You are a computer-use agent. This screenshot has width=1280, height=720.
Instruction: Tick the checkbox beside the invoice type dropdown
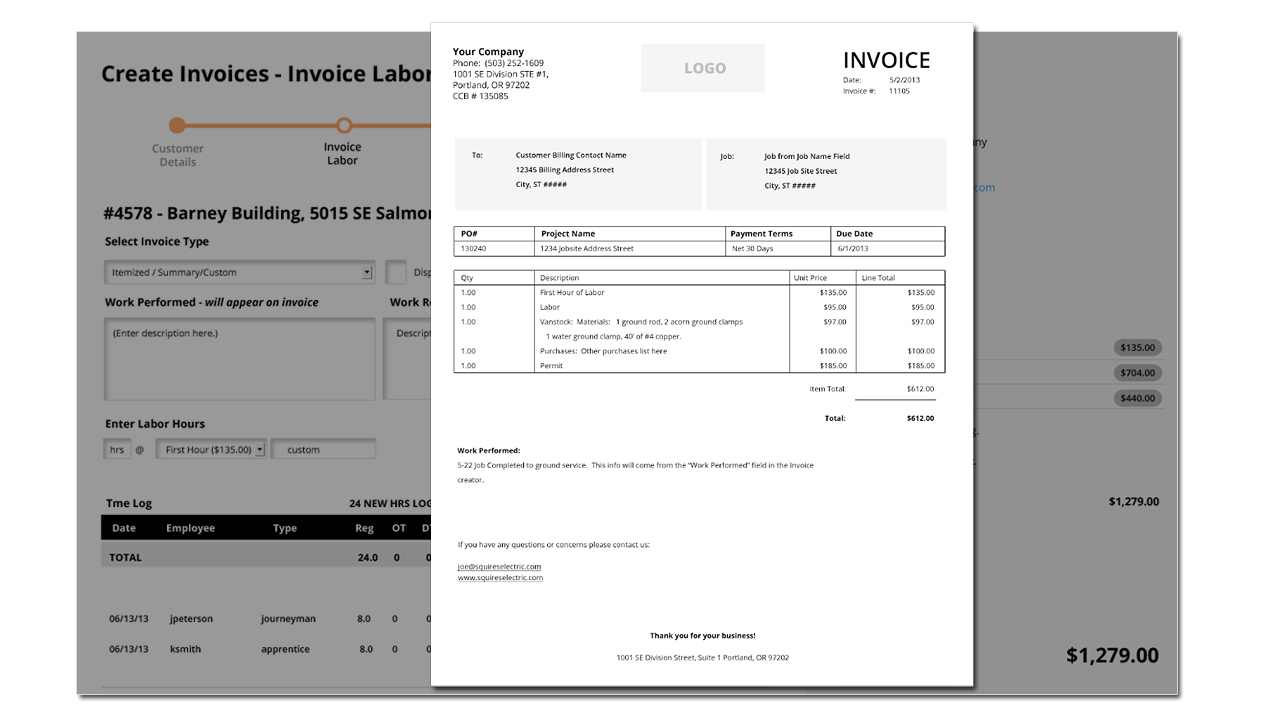[x=396, y=272]
